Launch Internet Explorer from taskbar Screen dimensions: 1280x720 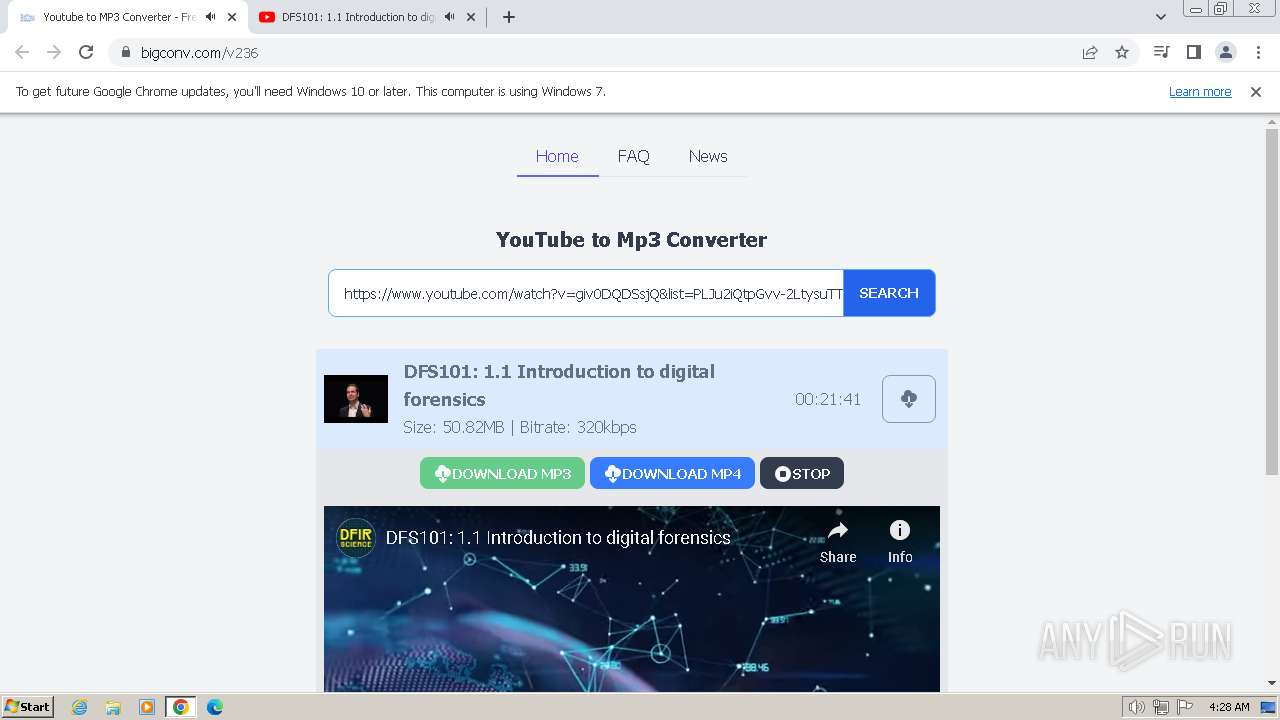click(x=80, y=707)
